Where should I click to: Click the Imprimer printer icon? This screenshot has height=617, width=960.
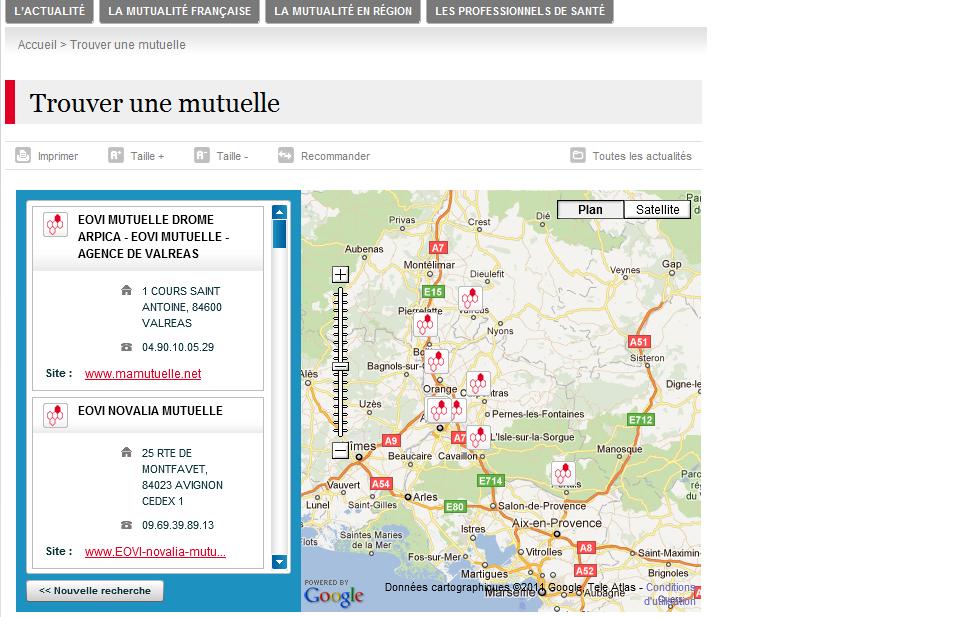[23, 155]
